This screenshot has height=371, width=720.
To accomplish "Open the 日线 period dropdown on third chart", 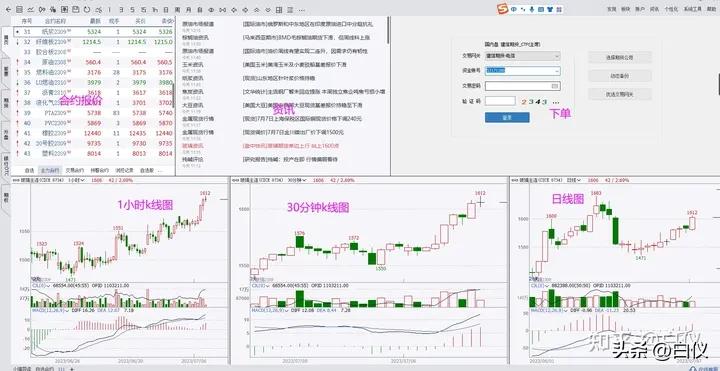I will pos(574,180).
